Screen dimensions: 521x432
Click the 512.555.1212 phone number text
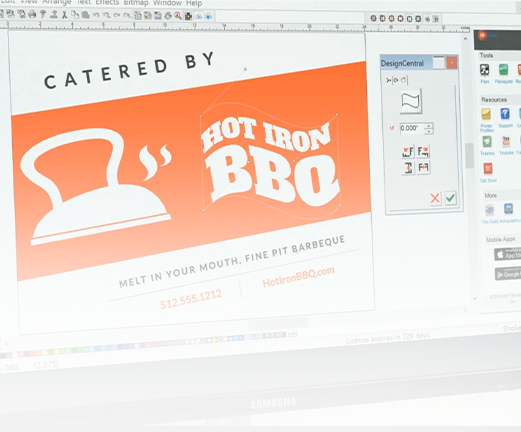click(x=191, y=299)
